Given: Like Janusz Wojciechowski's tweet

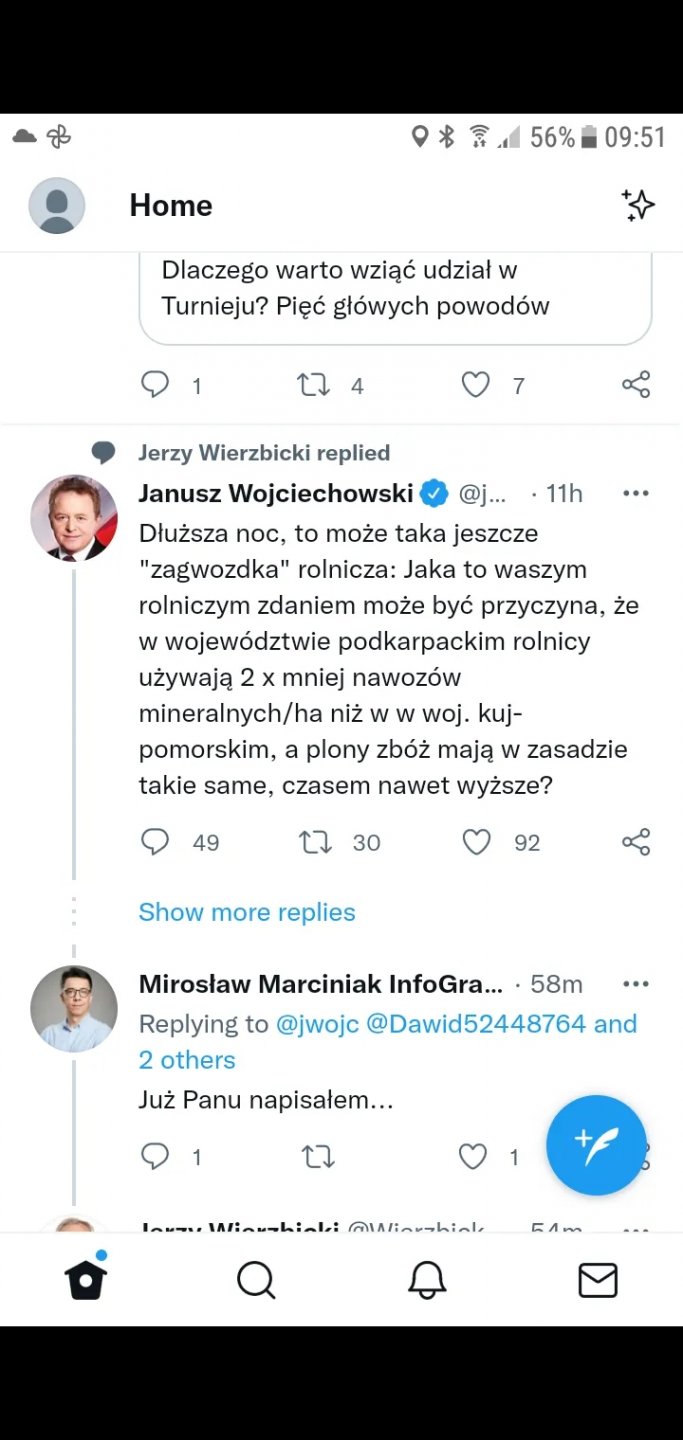Looking at the screenshot, I should coord(476,842).
